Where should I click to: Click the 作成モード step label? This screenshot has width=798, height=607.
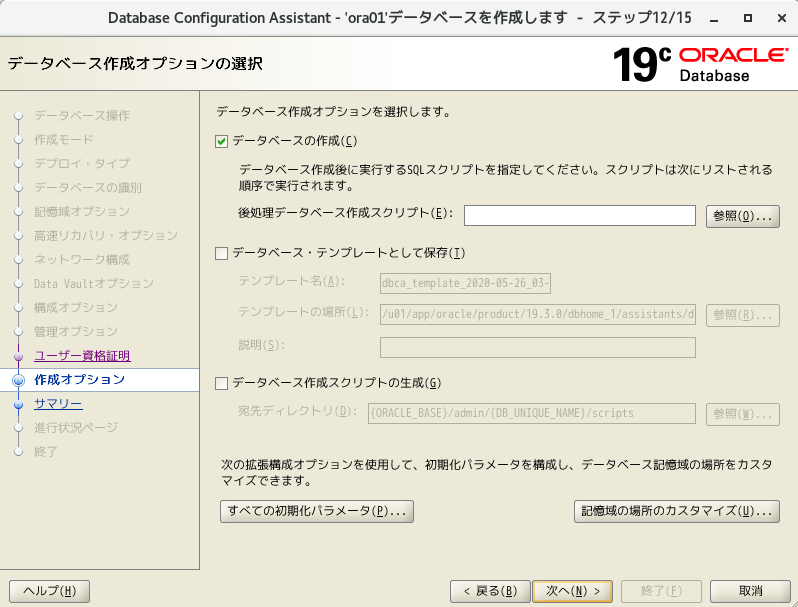click(64, 139)
